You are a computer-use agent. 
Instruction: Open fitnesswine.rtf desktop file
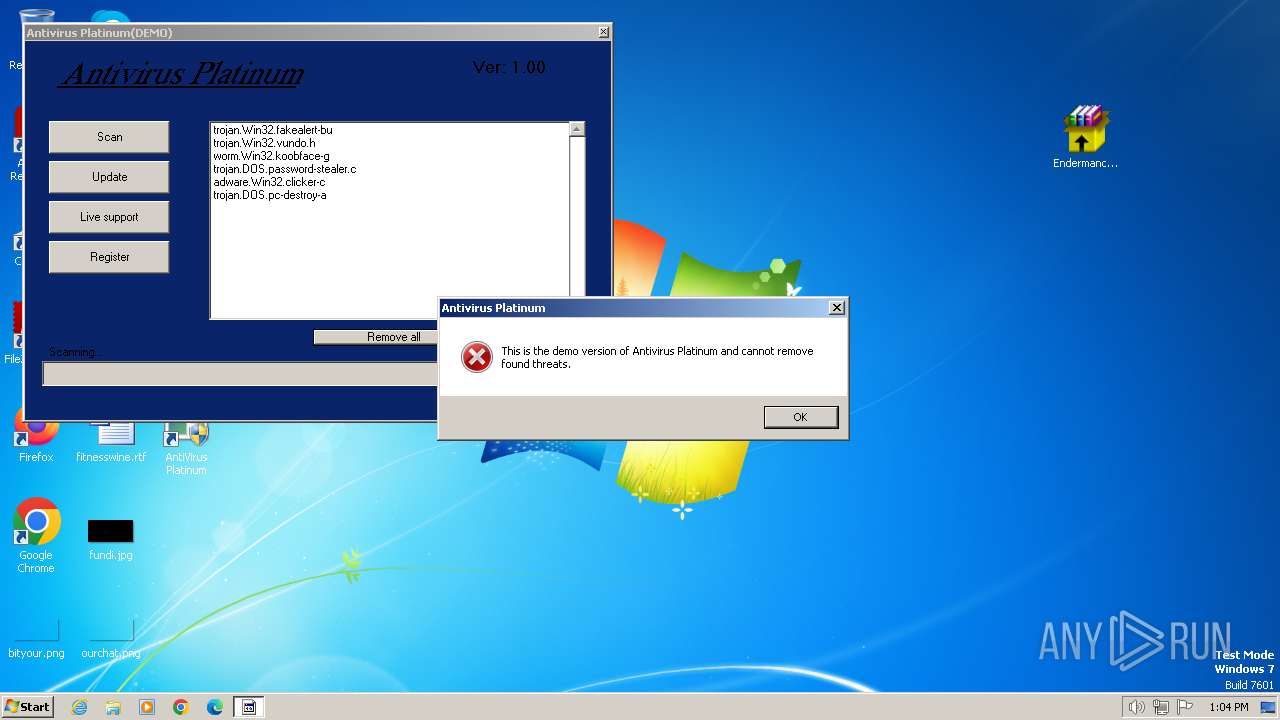pyautogui.click(x=111, y=440)
